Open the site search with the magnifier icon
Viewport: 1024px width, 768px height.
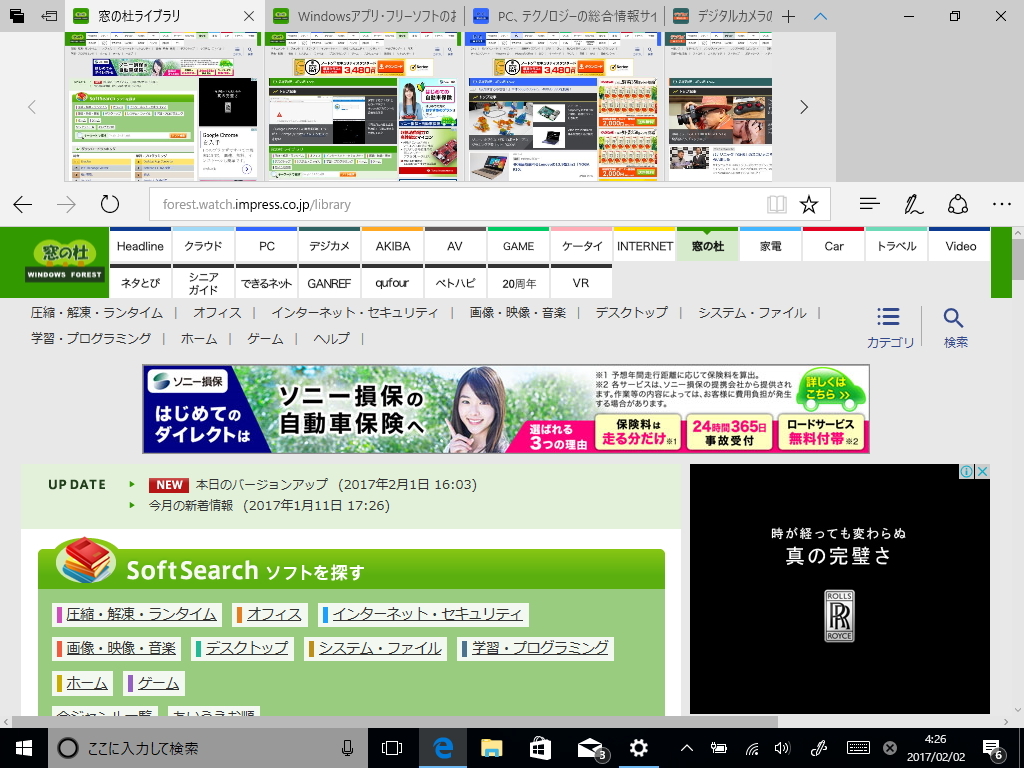pos(951,316)
